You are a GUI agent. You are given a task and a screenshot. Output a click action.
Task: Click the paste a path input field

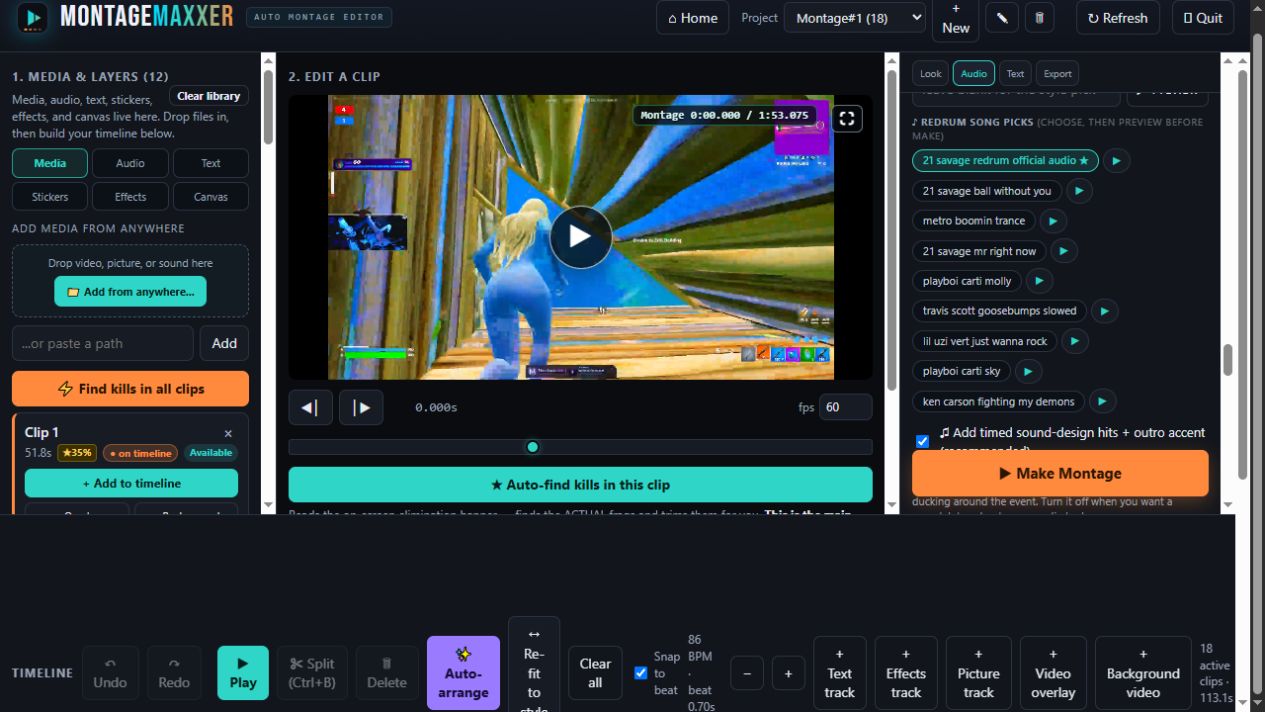coord(103,343)
